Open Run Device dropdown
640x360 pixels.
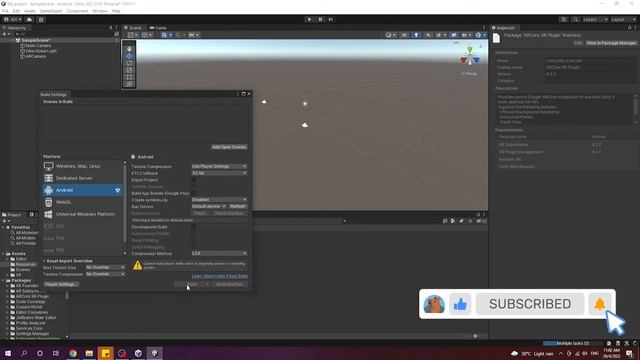tap(209, 207)
